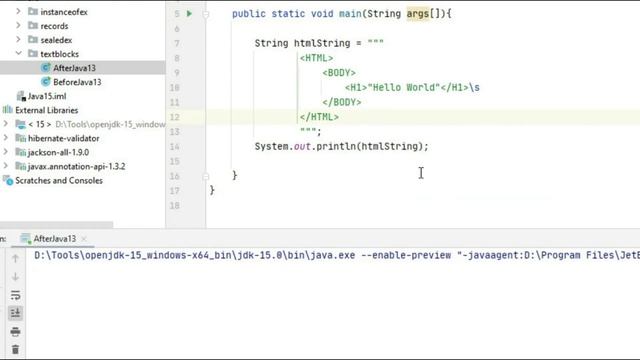This screenshot has height=360, width=640.
Task: Click the instanceofex folder icon
Action: click(x=33, y=11)
